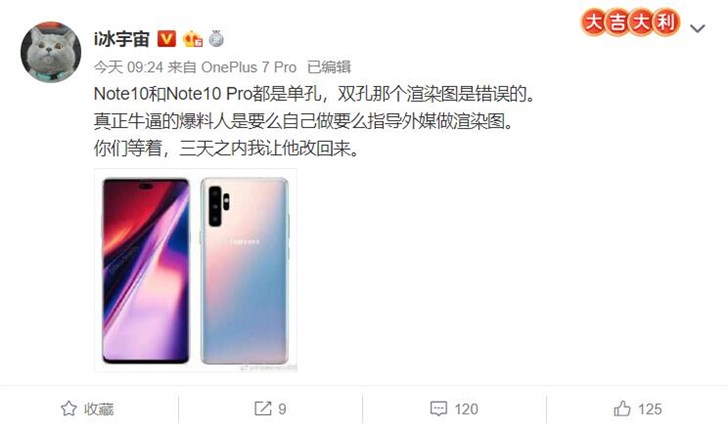Click the orange V verified badge
The width and height of the screenshot is (728, 428).
coord(167,39)
